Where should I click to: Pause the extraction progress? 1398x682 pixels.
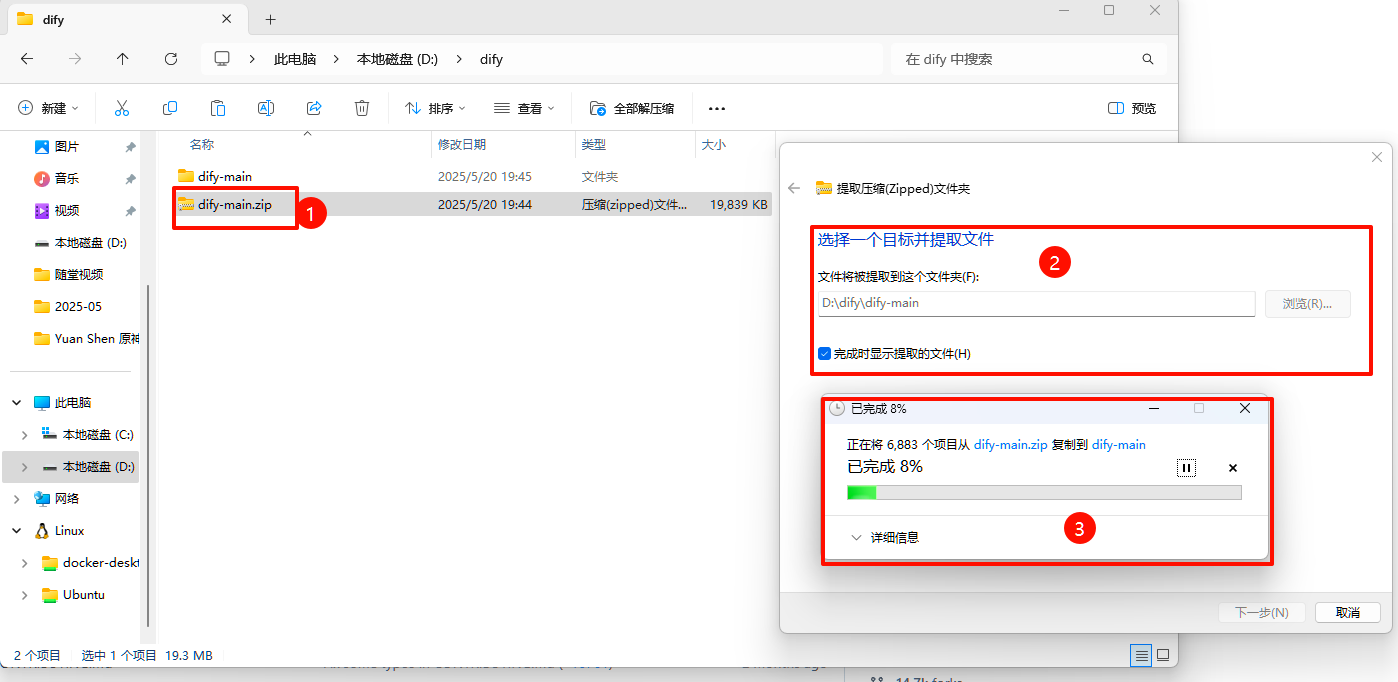(x=1186, y=468)
